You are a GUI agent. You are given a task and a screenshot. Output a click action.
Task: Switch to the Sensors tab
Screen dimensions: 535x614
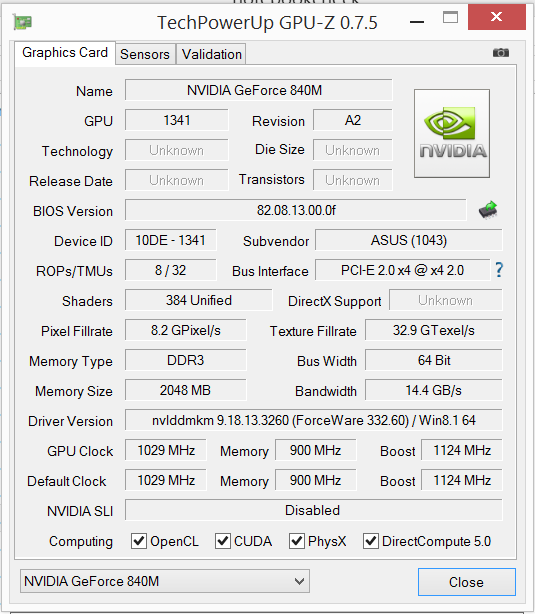click(x=145, y=54)
